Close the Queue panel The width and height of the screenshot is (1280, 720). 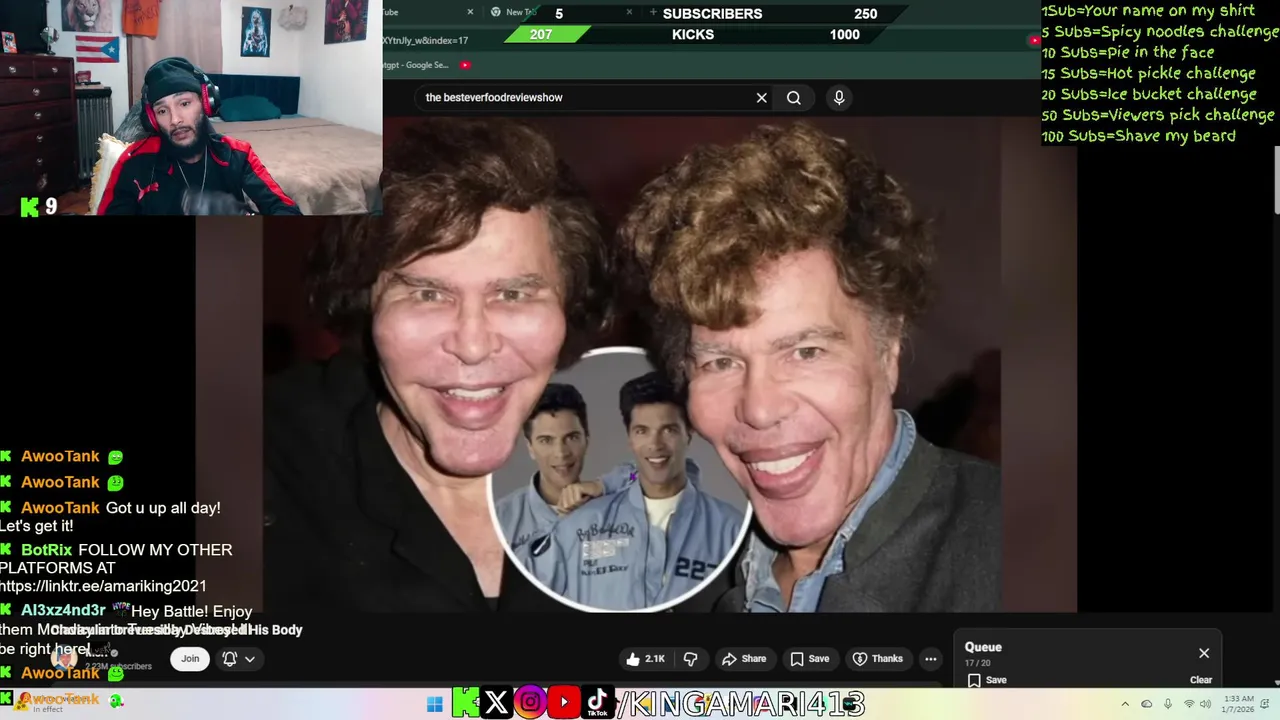1204,653
